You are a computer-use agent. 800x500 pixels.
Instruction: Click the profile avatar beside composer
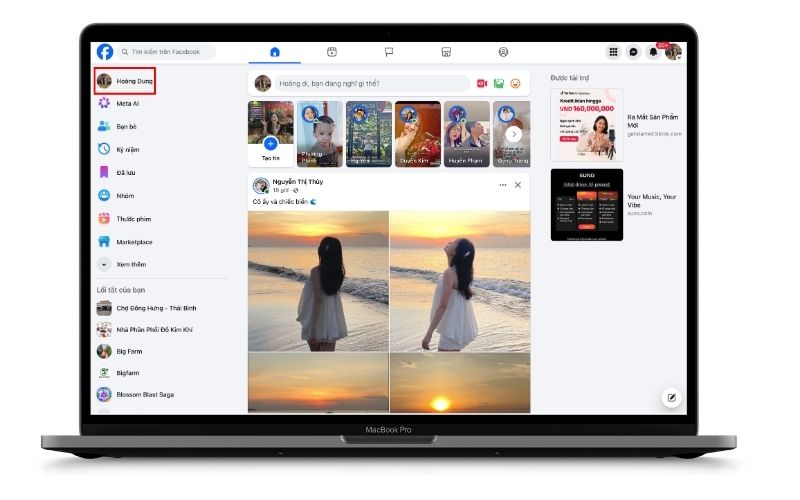(262, 83)
